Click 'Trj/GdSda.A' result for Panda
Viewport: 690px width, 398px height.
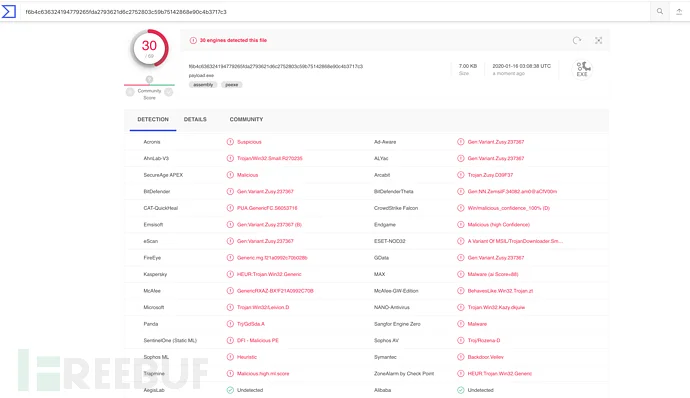tap(251, 324)
